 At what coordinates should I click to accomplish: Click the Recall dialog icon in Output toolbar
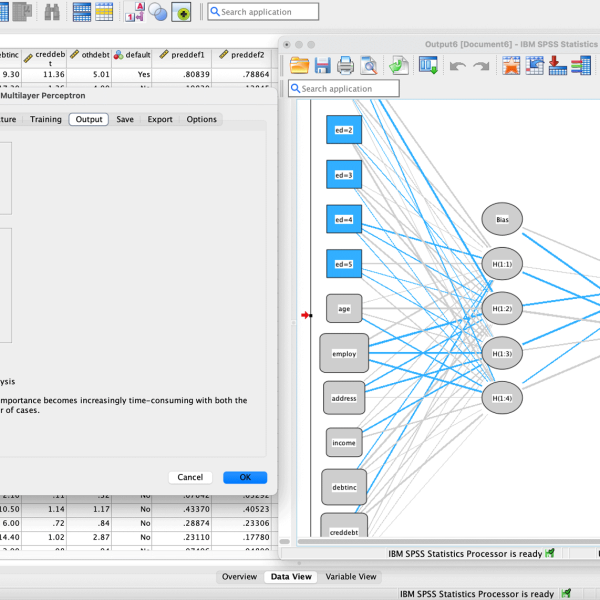[429, 66]
